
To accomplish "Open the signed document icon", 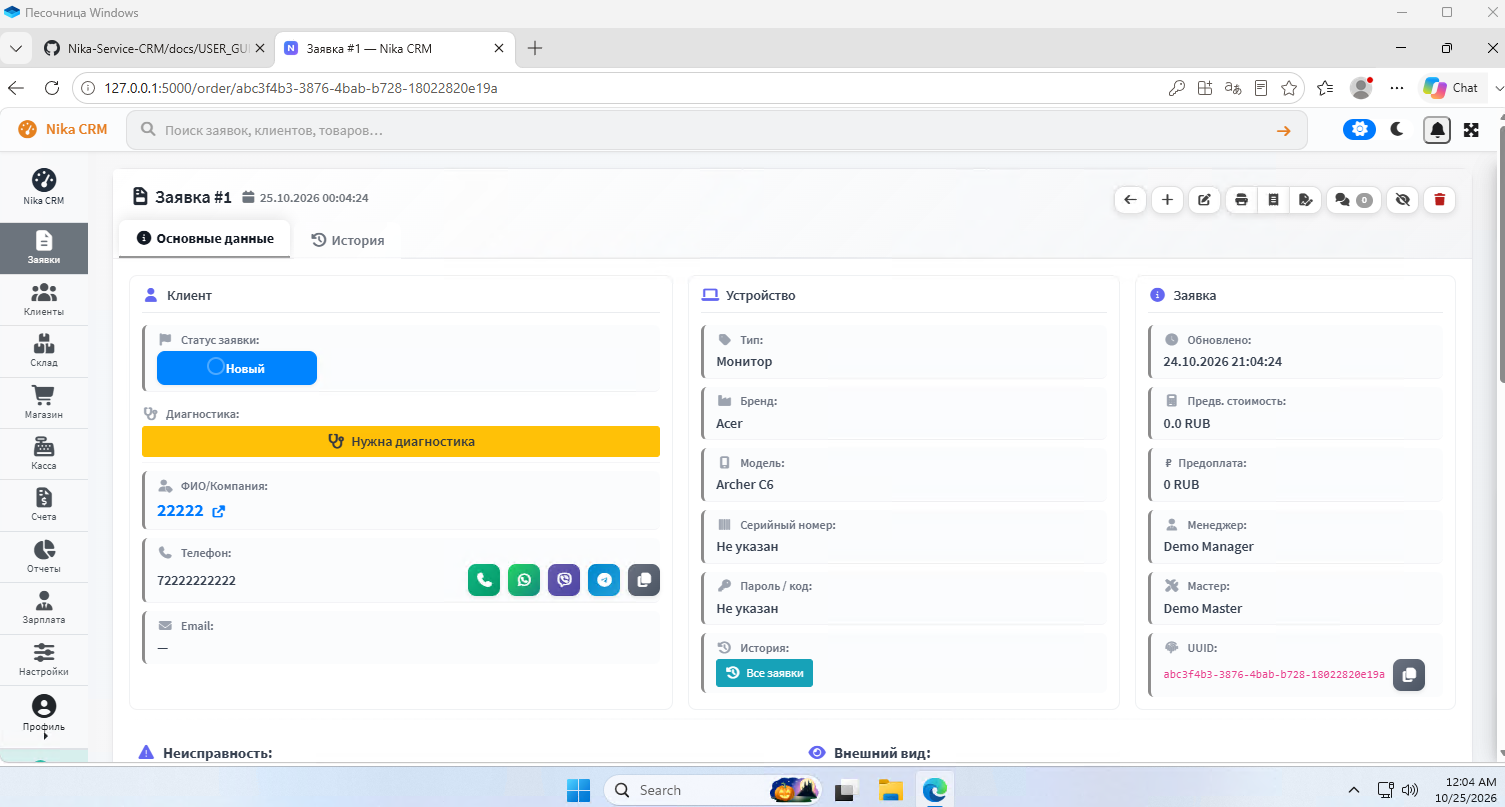I will click(x=1305, y=199).
